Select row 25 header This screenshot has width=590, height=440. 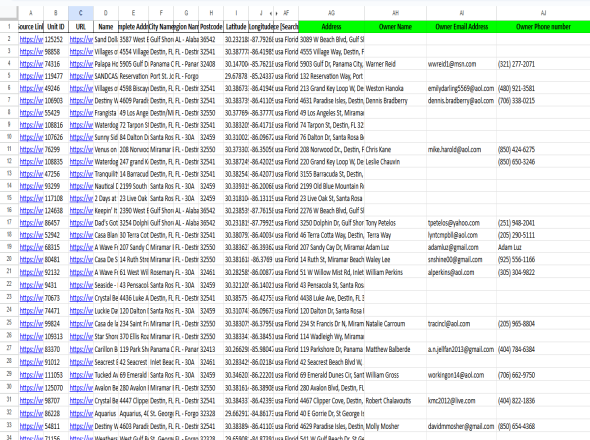(x=9, y=323)
